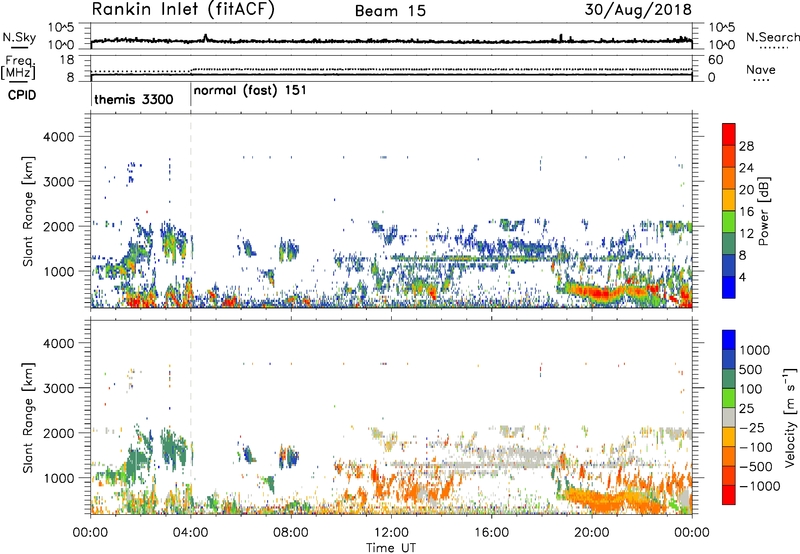Click the 4000 tick of the velocity panel
The image size is (800, 554).
click(58, 343)
